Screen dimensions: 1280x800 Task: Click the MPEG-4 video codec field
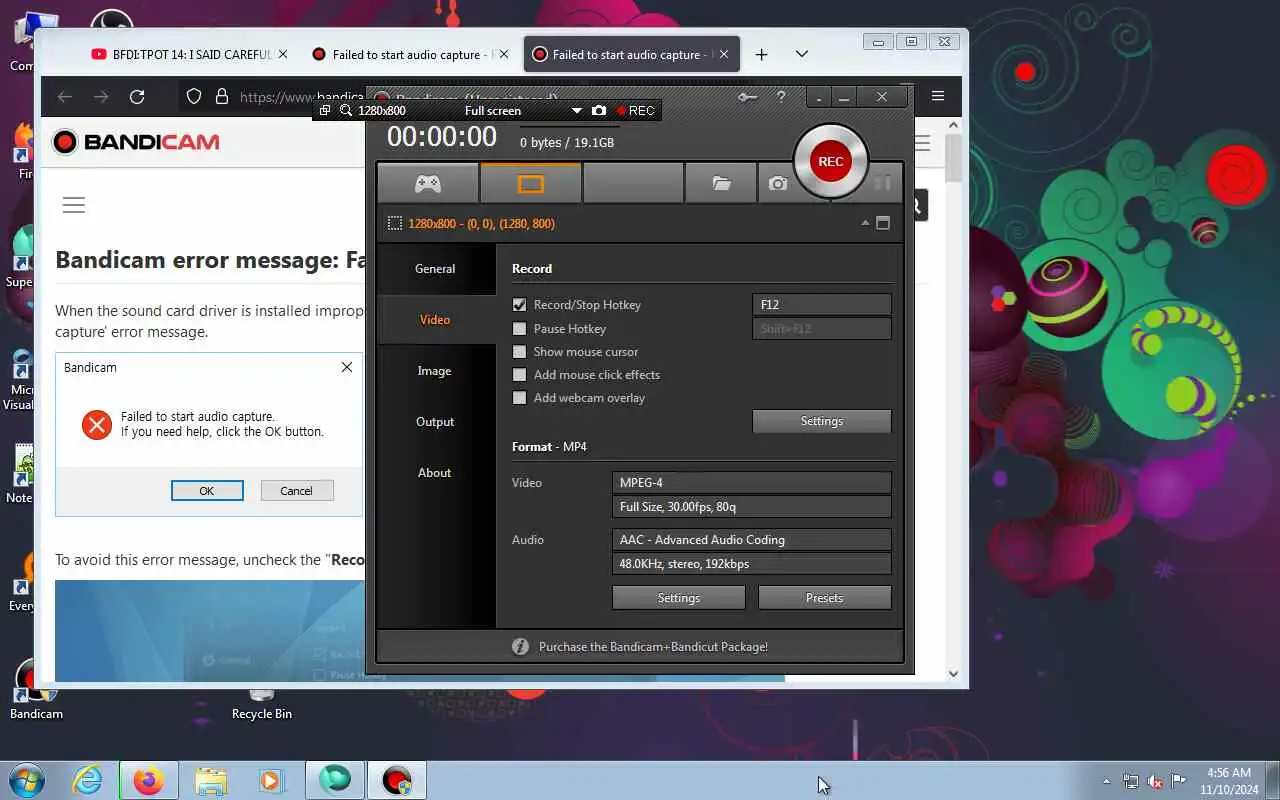(x=751, y=482)
